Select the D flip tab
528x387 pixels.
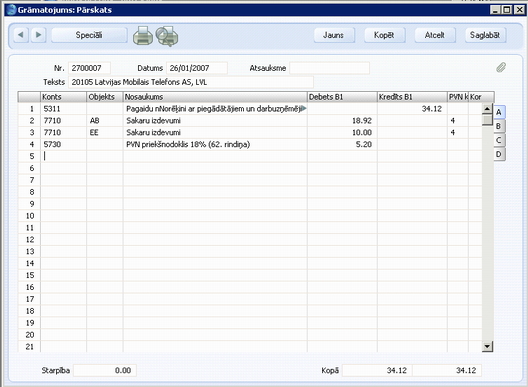(x=499, y=154)
